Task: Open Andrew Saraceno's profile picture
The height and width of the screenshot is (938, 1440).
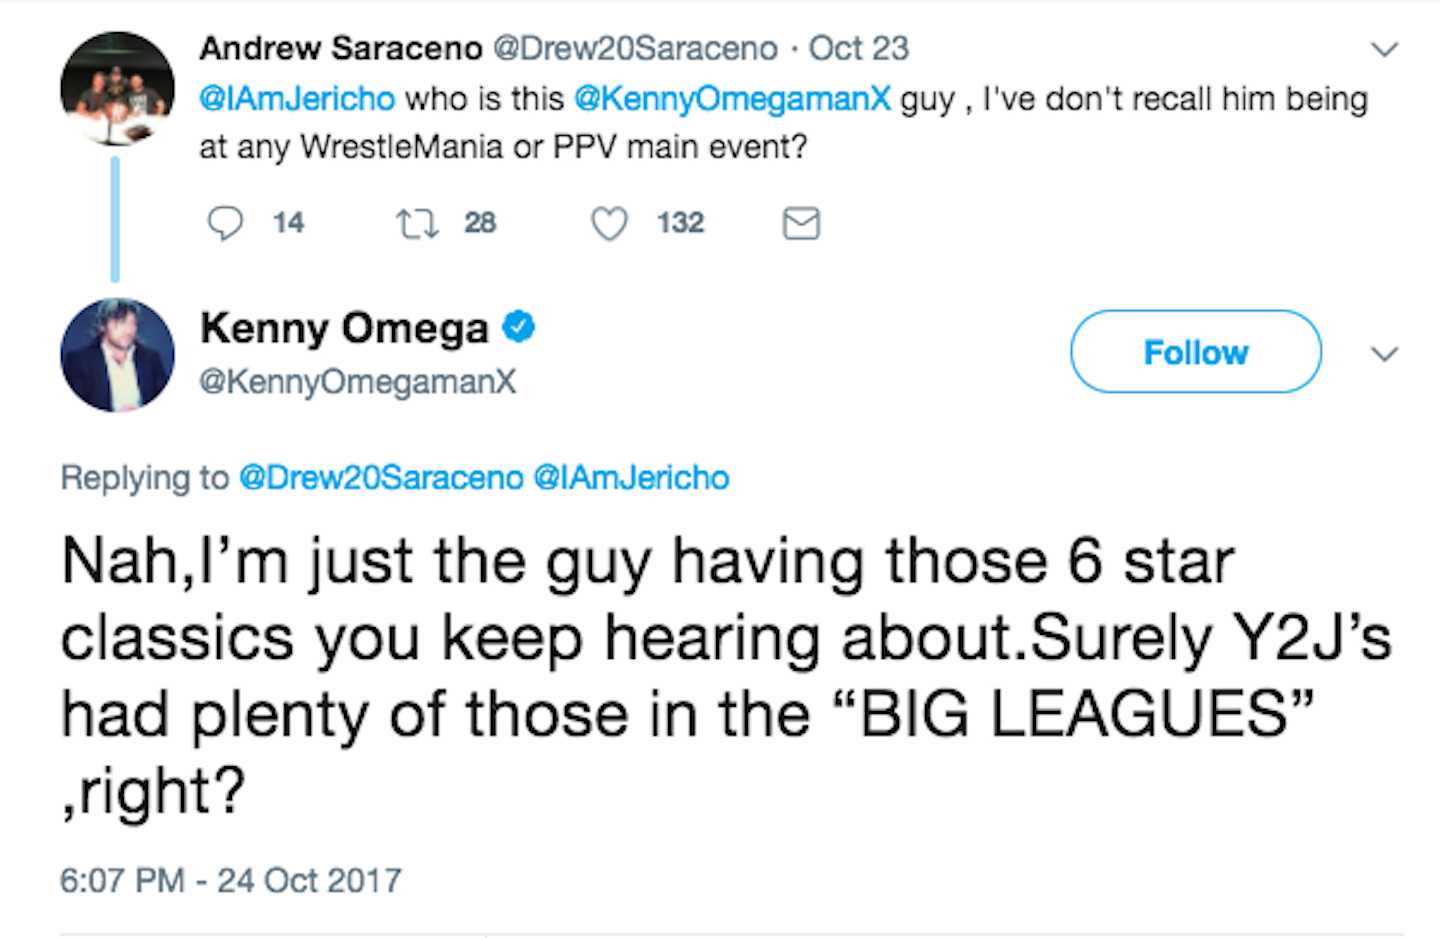Action: pos(117,88)
